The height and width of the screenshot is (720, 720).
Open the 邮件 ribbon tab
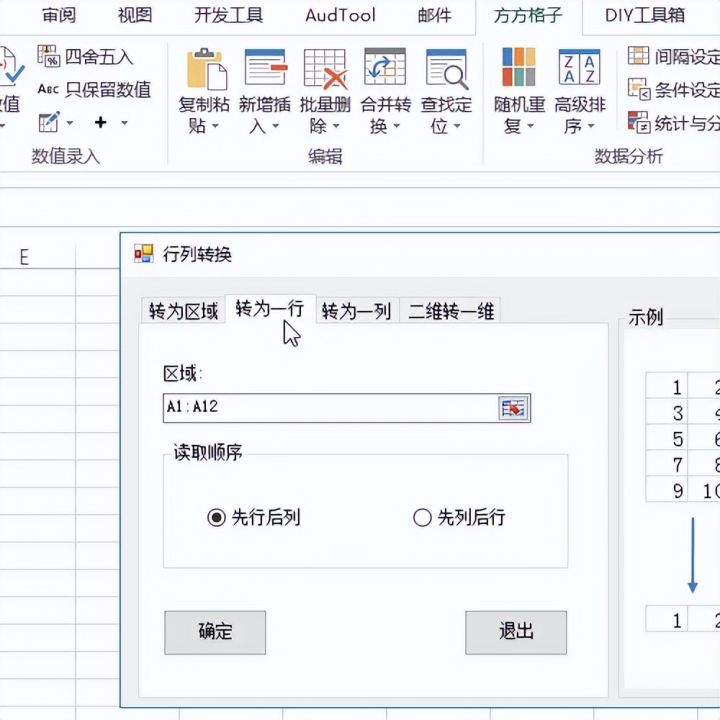pos(434,16)
